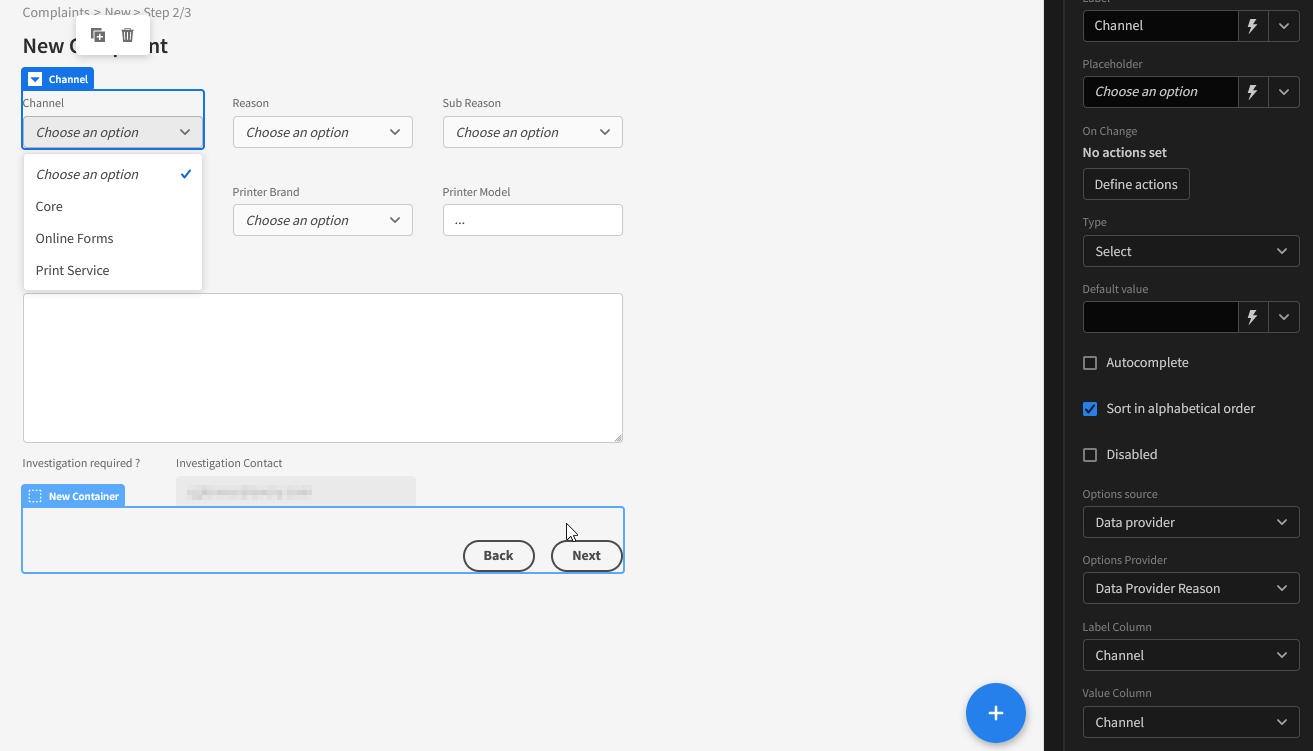This screenshot has width=1313, height=751.
Task: Click Define actions under On Change
Action: [1135, 184]
